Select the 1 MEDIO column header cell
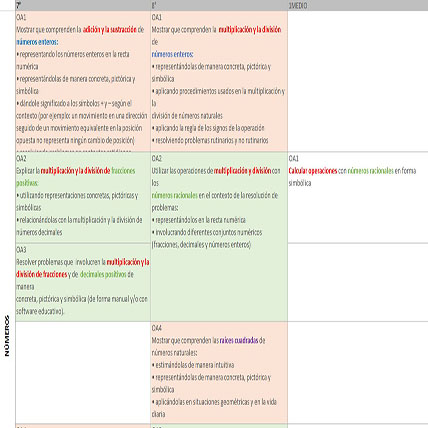Image resolution: width=428 pixels, height=428 pixels. (358, 5)
